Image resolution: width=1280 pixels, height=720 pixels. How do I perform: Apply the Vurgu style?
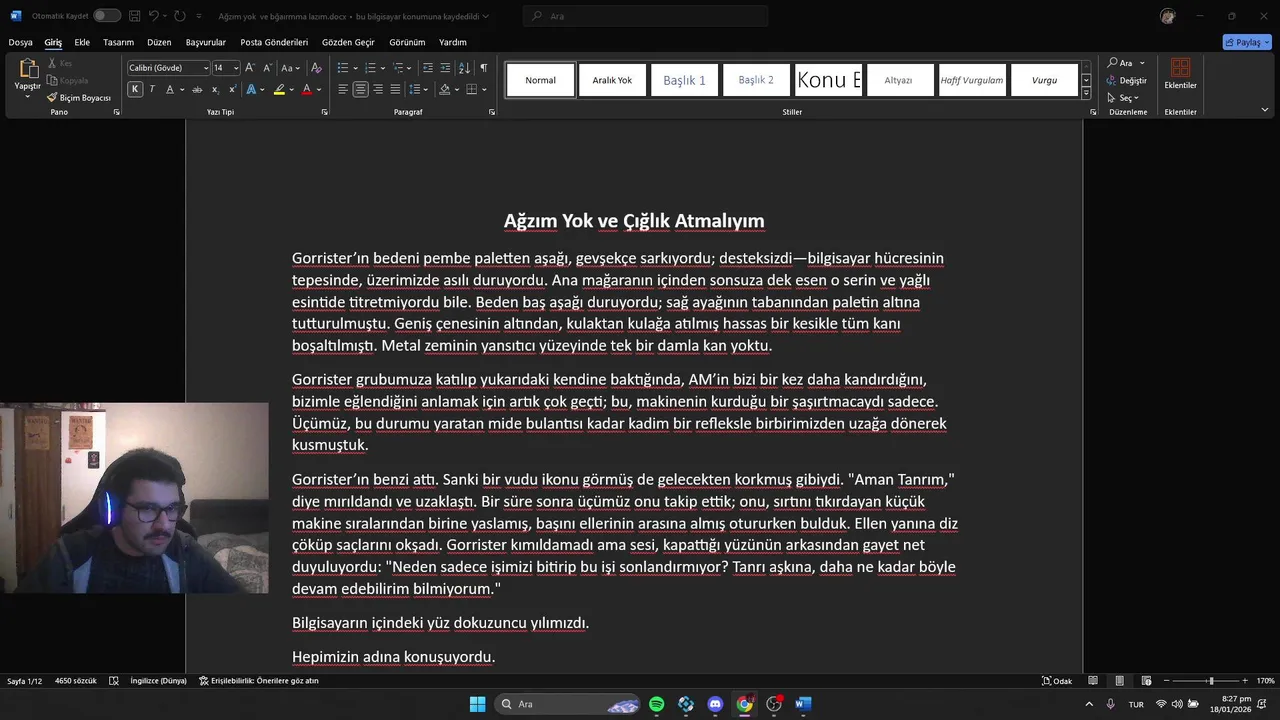pos(1045,80)
